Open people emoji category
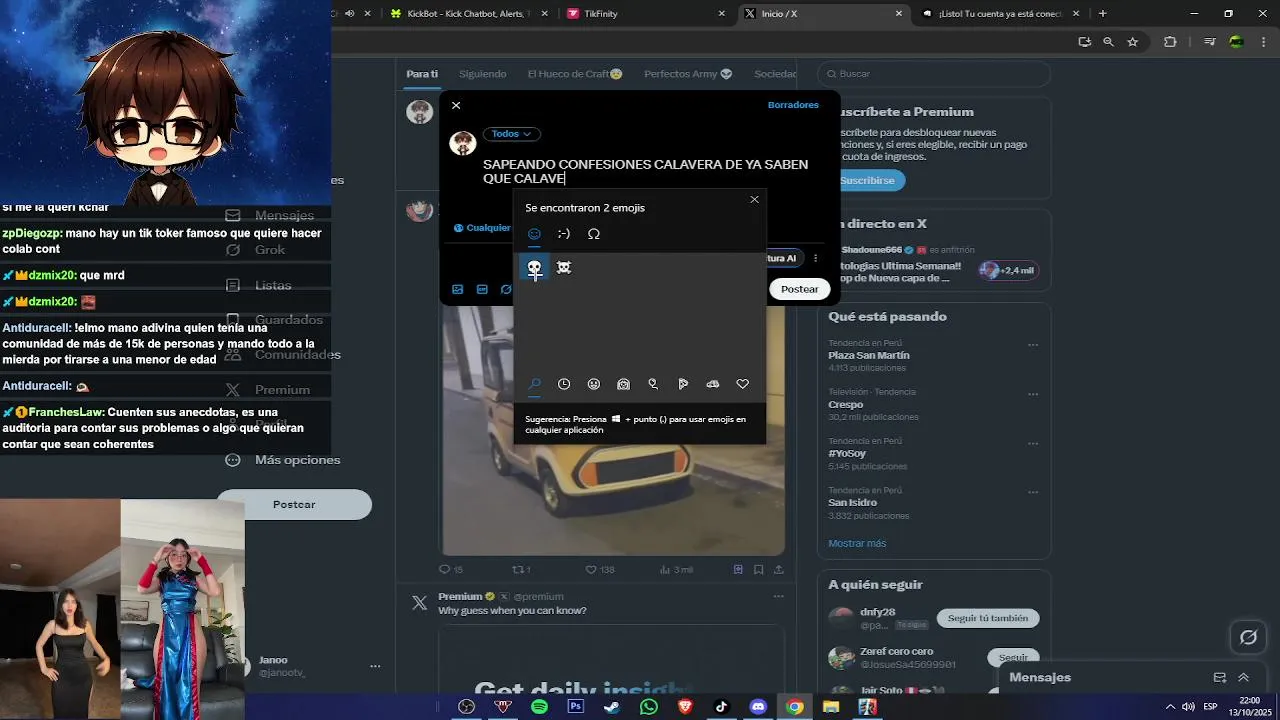The height and width of the screenshot is (720, 1280). coord(624,384)
